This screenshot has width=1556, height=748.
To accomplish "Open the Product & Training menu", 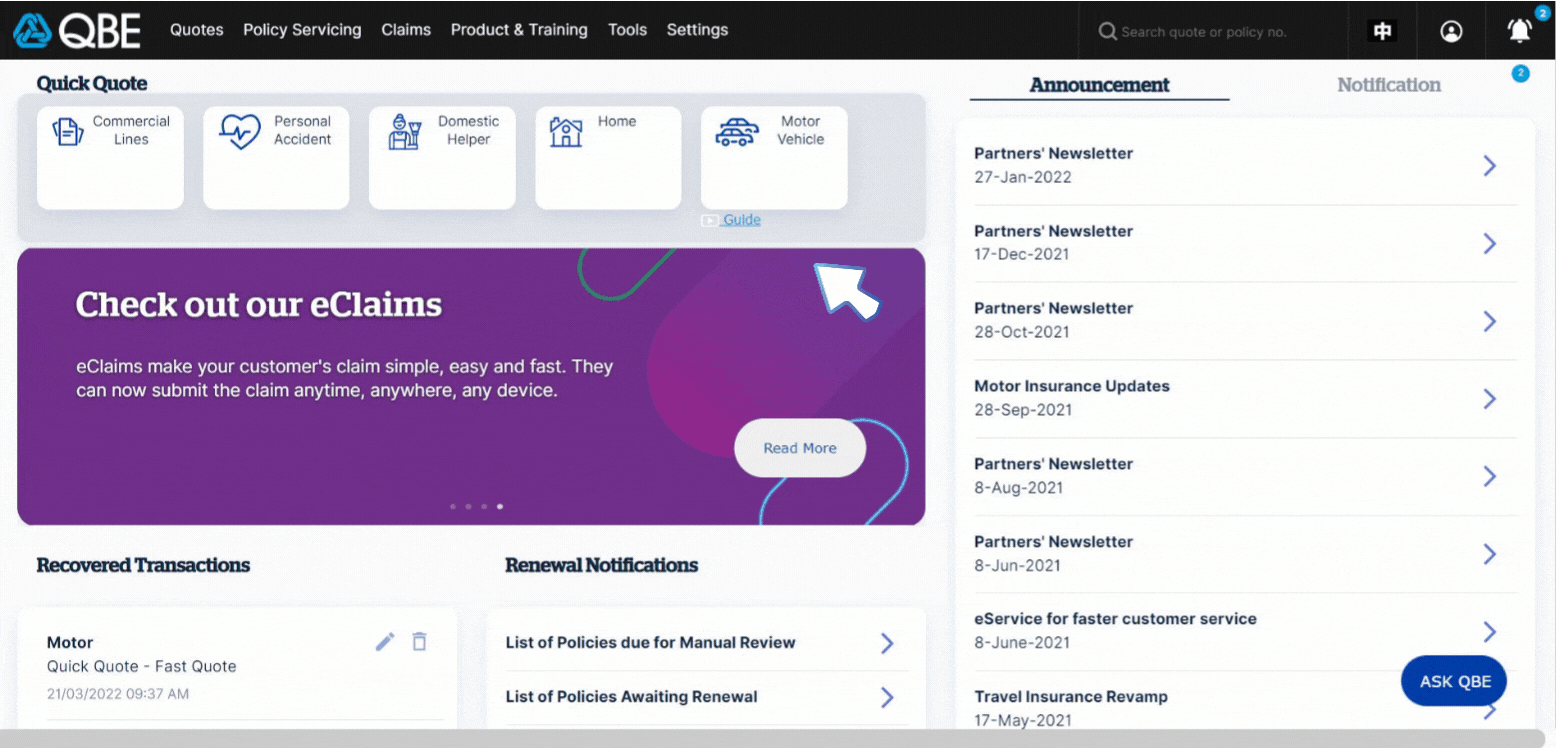I will coord(519,30).
